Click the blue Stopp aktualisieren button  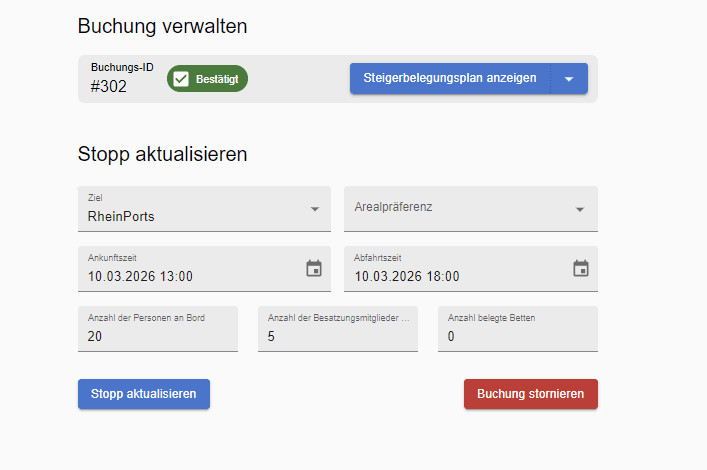[x=144, y=394]
